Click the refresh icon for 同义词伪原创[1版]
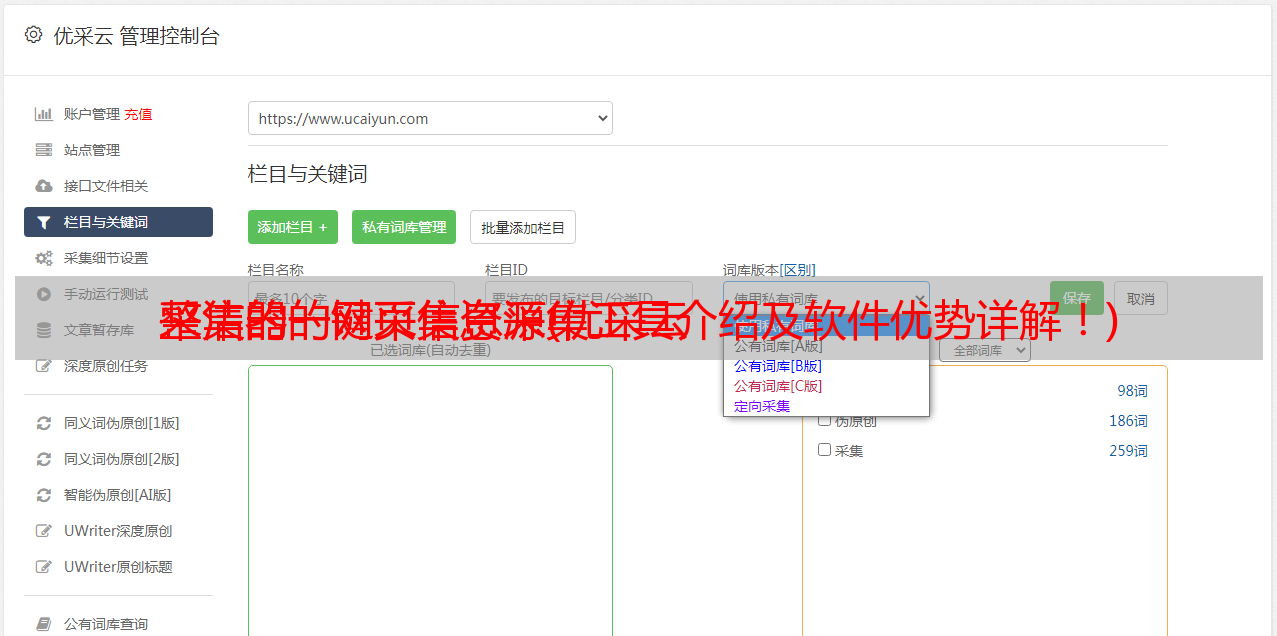 point(44,423)
